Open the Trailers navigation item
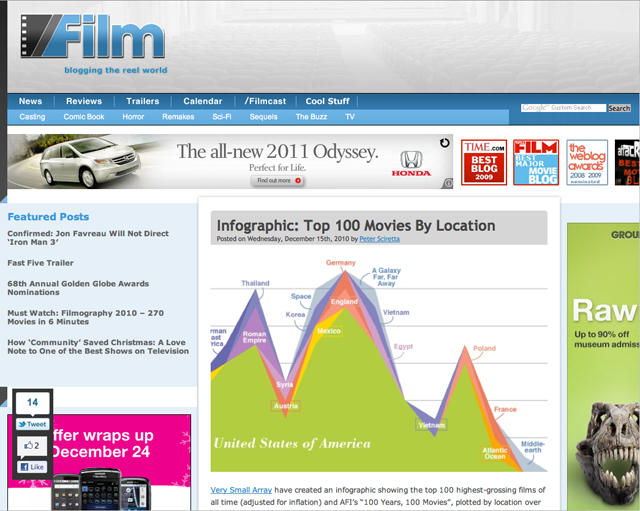 [143, 101]
